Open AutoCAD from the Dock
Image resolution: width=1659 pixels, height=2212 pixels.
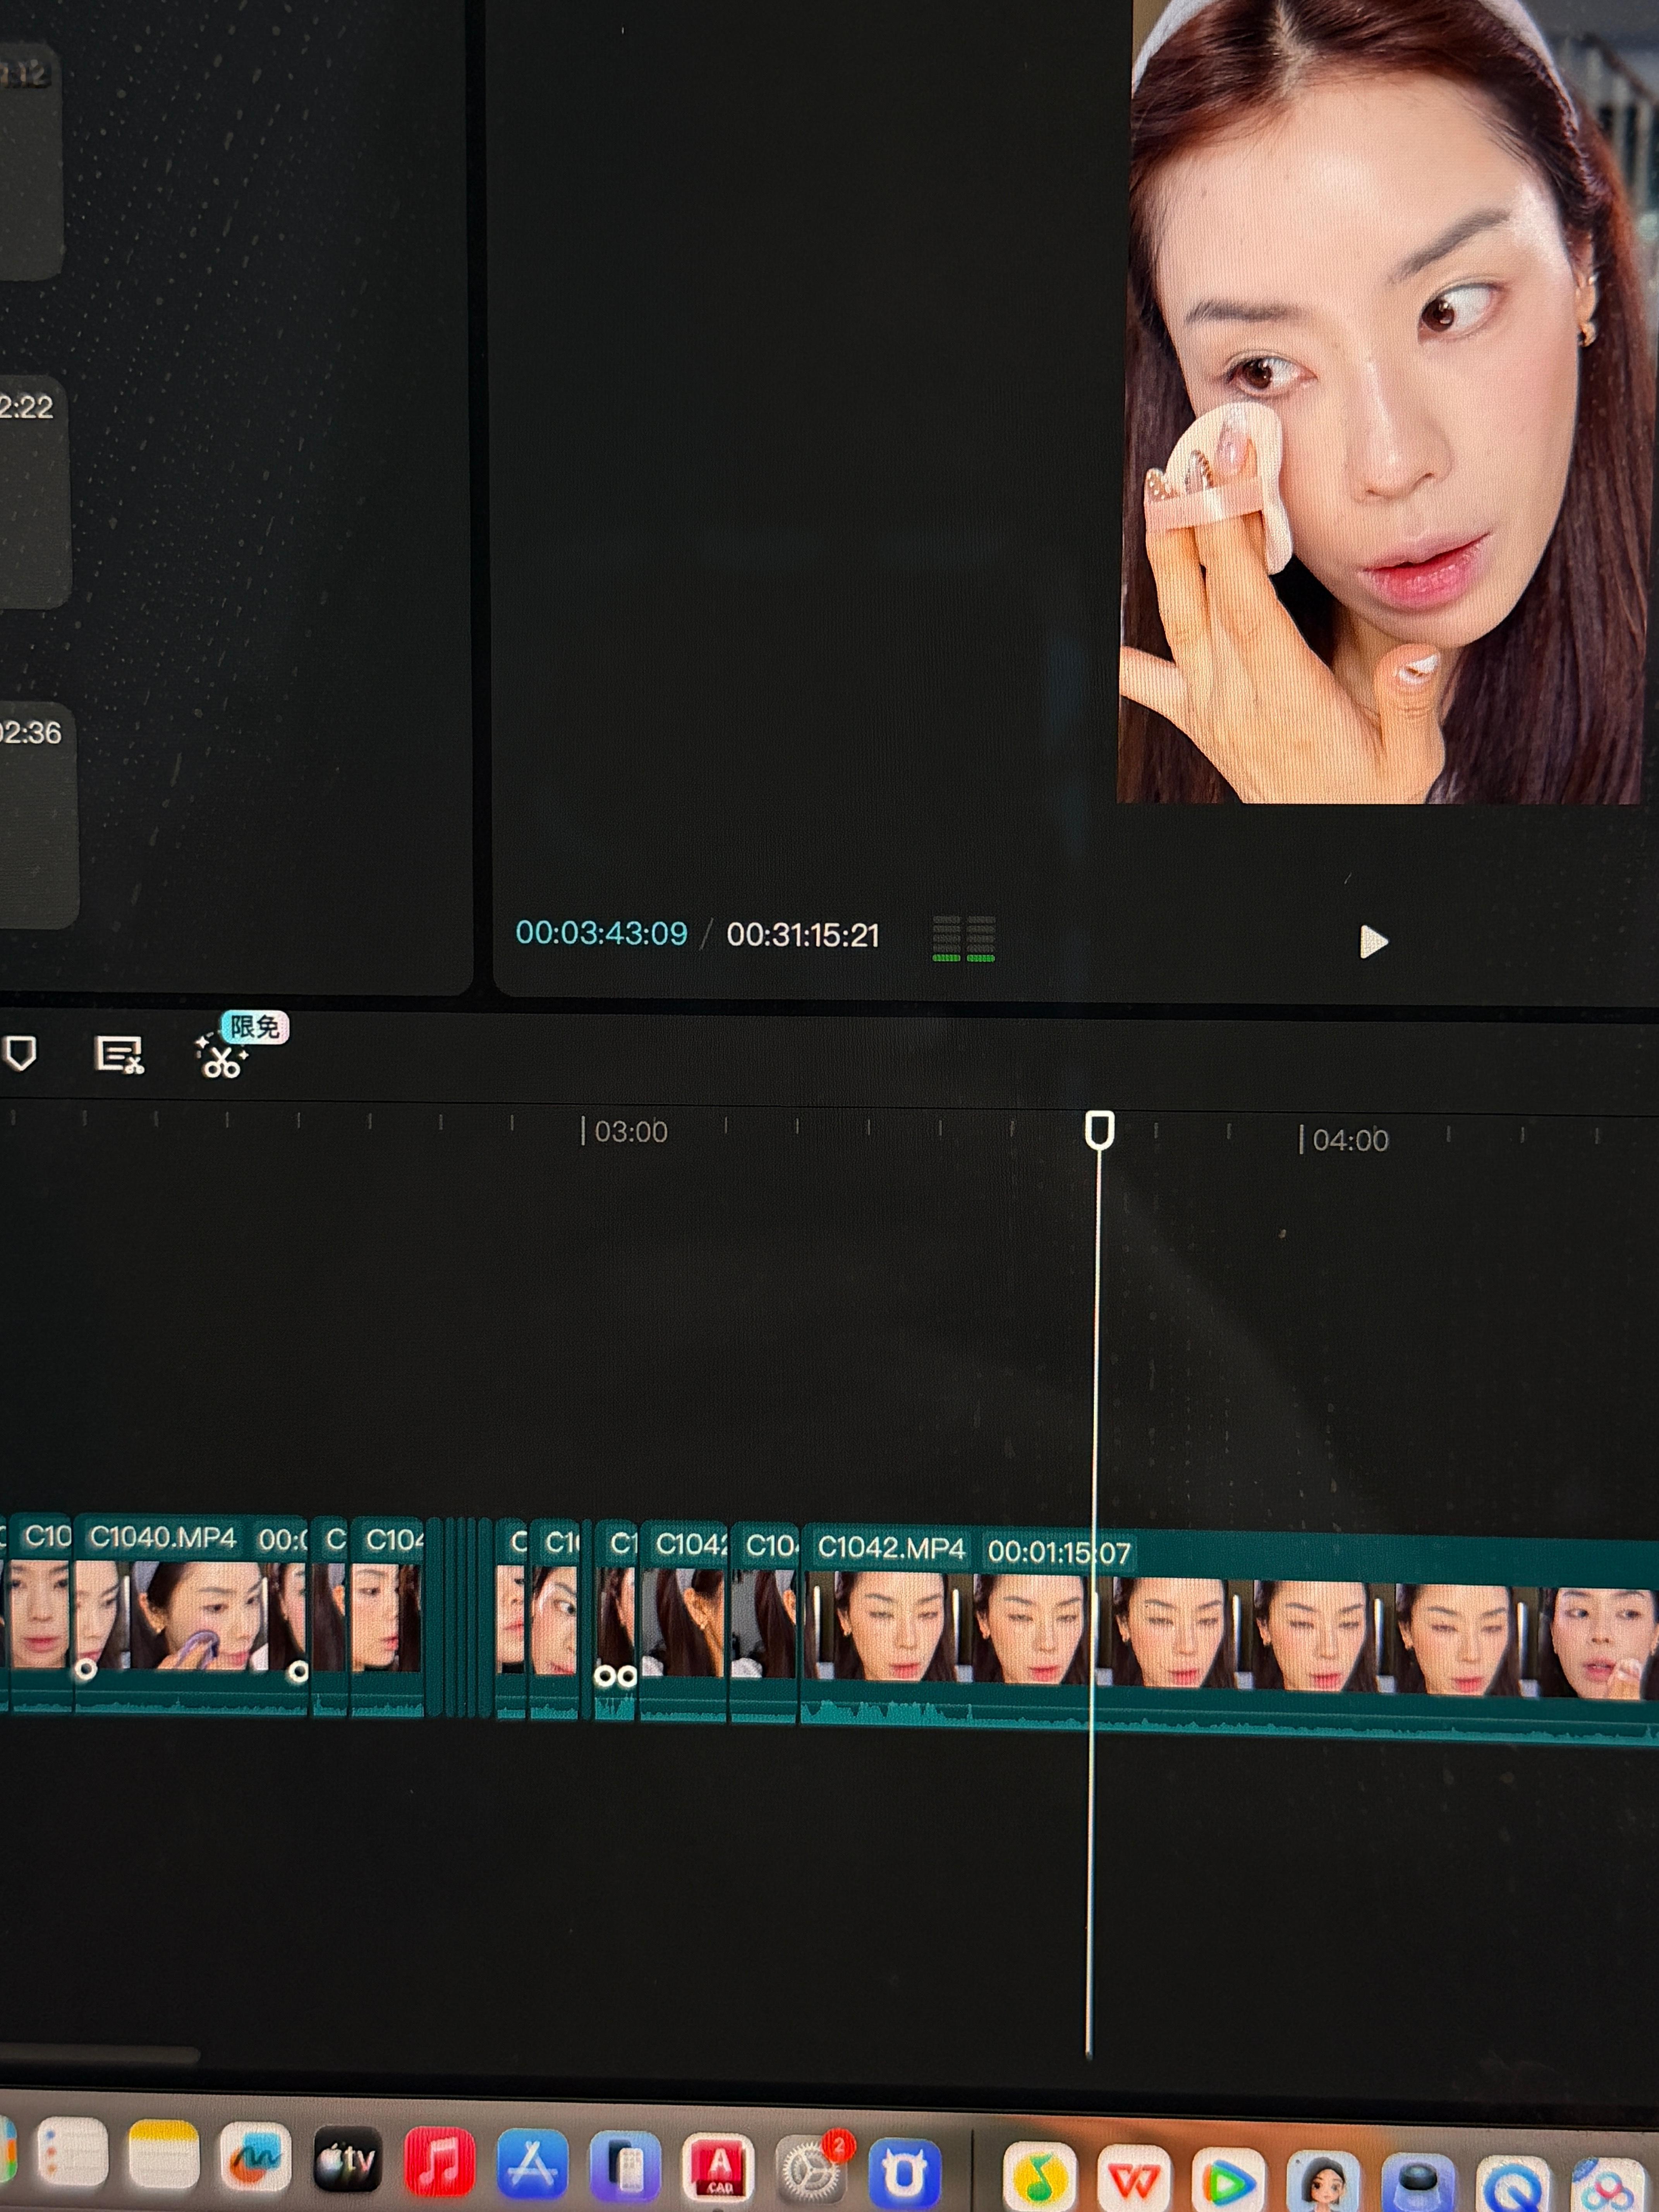[718, 2169]
